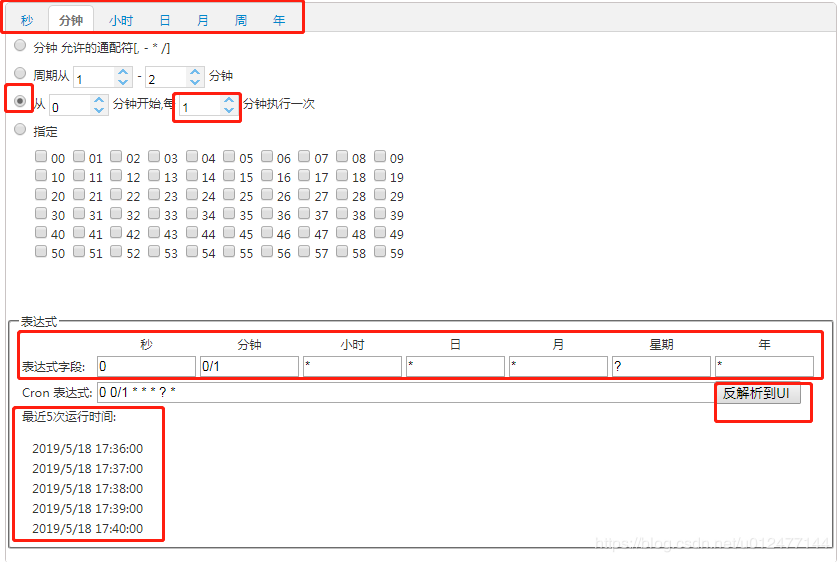Check the minute 22 checkbox
The image size is (839, 562).
pyautogui.click(x=116, y=194)
